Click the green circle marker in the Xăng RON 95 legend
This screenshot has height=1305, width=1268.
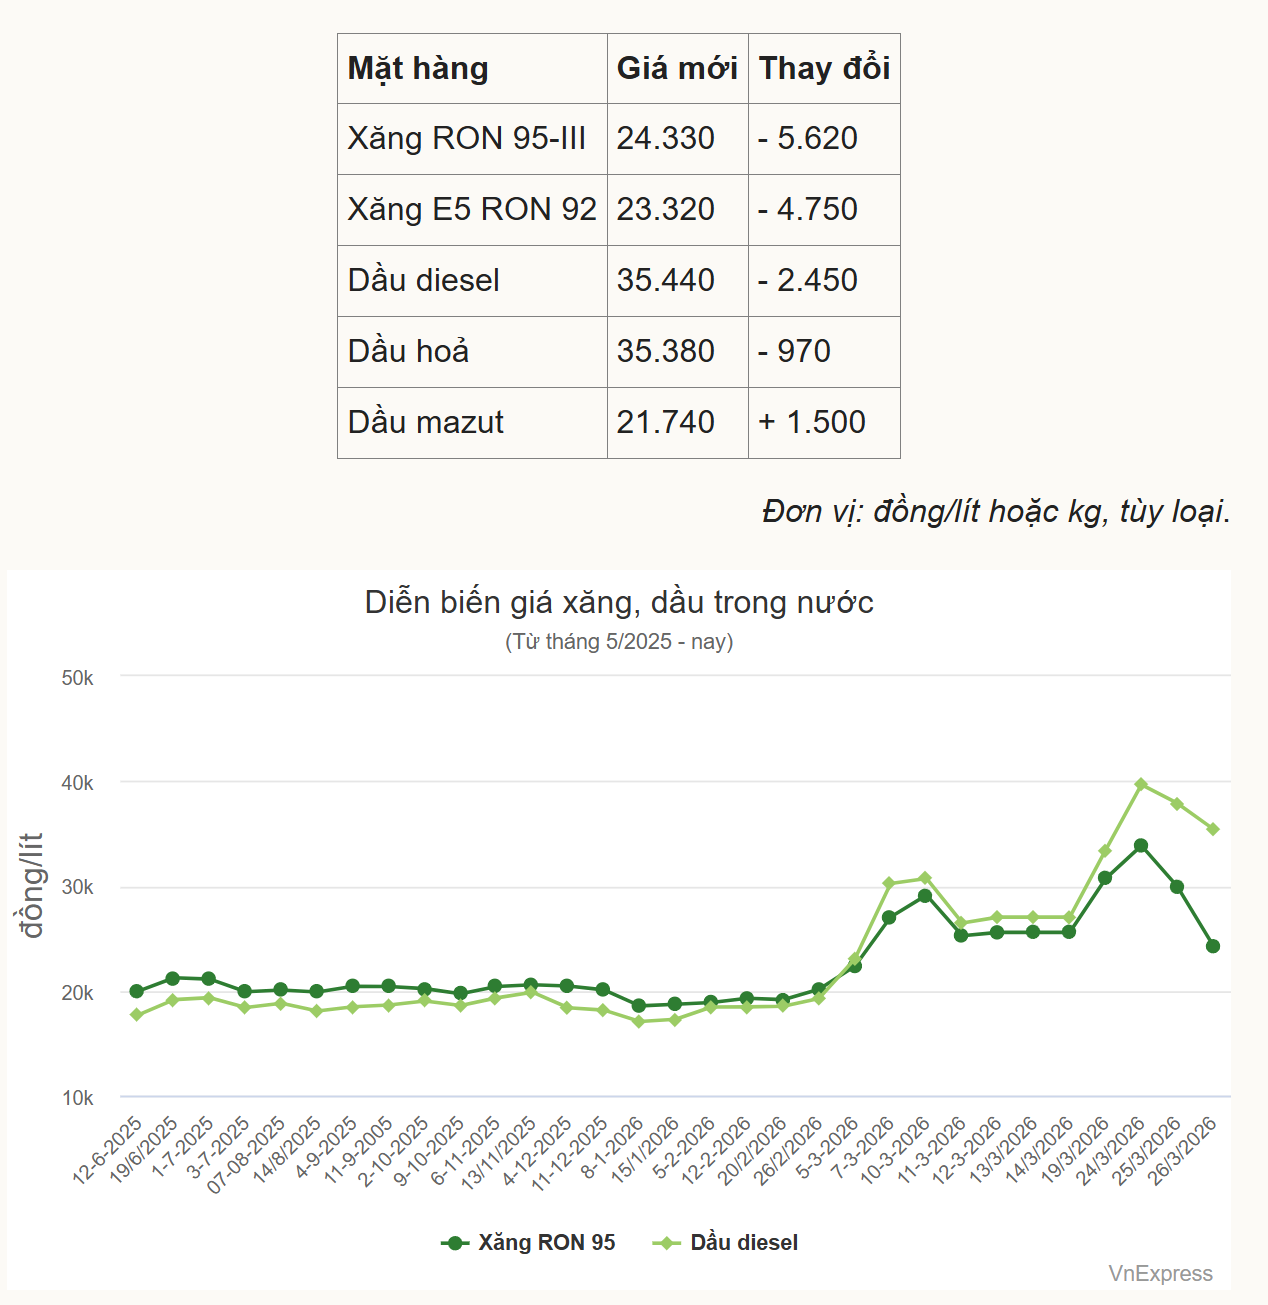pos(455,1243)
